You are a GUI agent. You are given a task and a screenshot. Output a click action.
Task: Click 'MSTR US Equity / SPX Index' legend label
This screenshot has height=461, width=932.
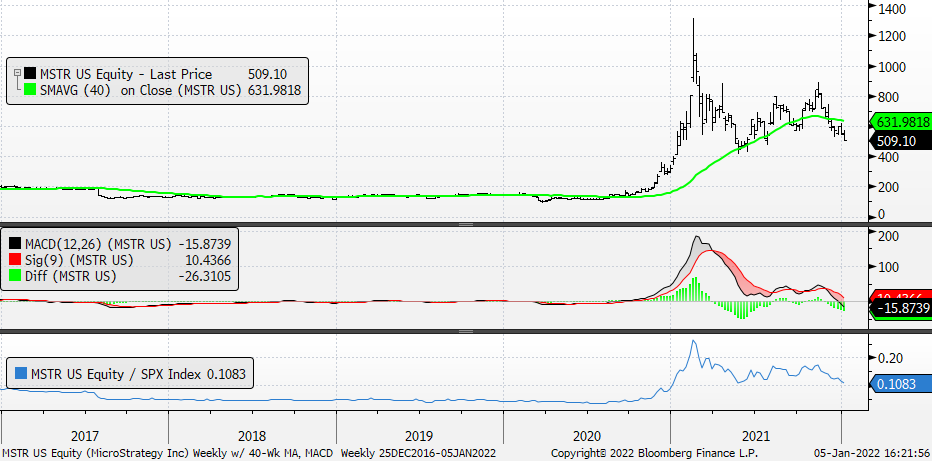pos(116,374)
